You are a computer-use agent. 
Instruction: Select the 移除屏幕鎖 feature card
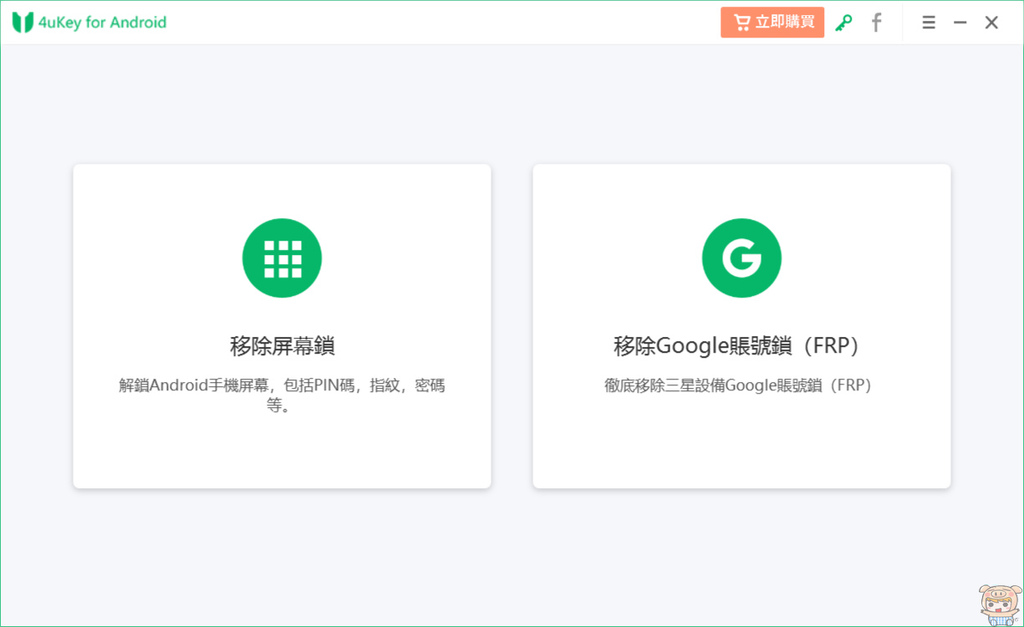click(x=281, y=325)
